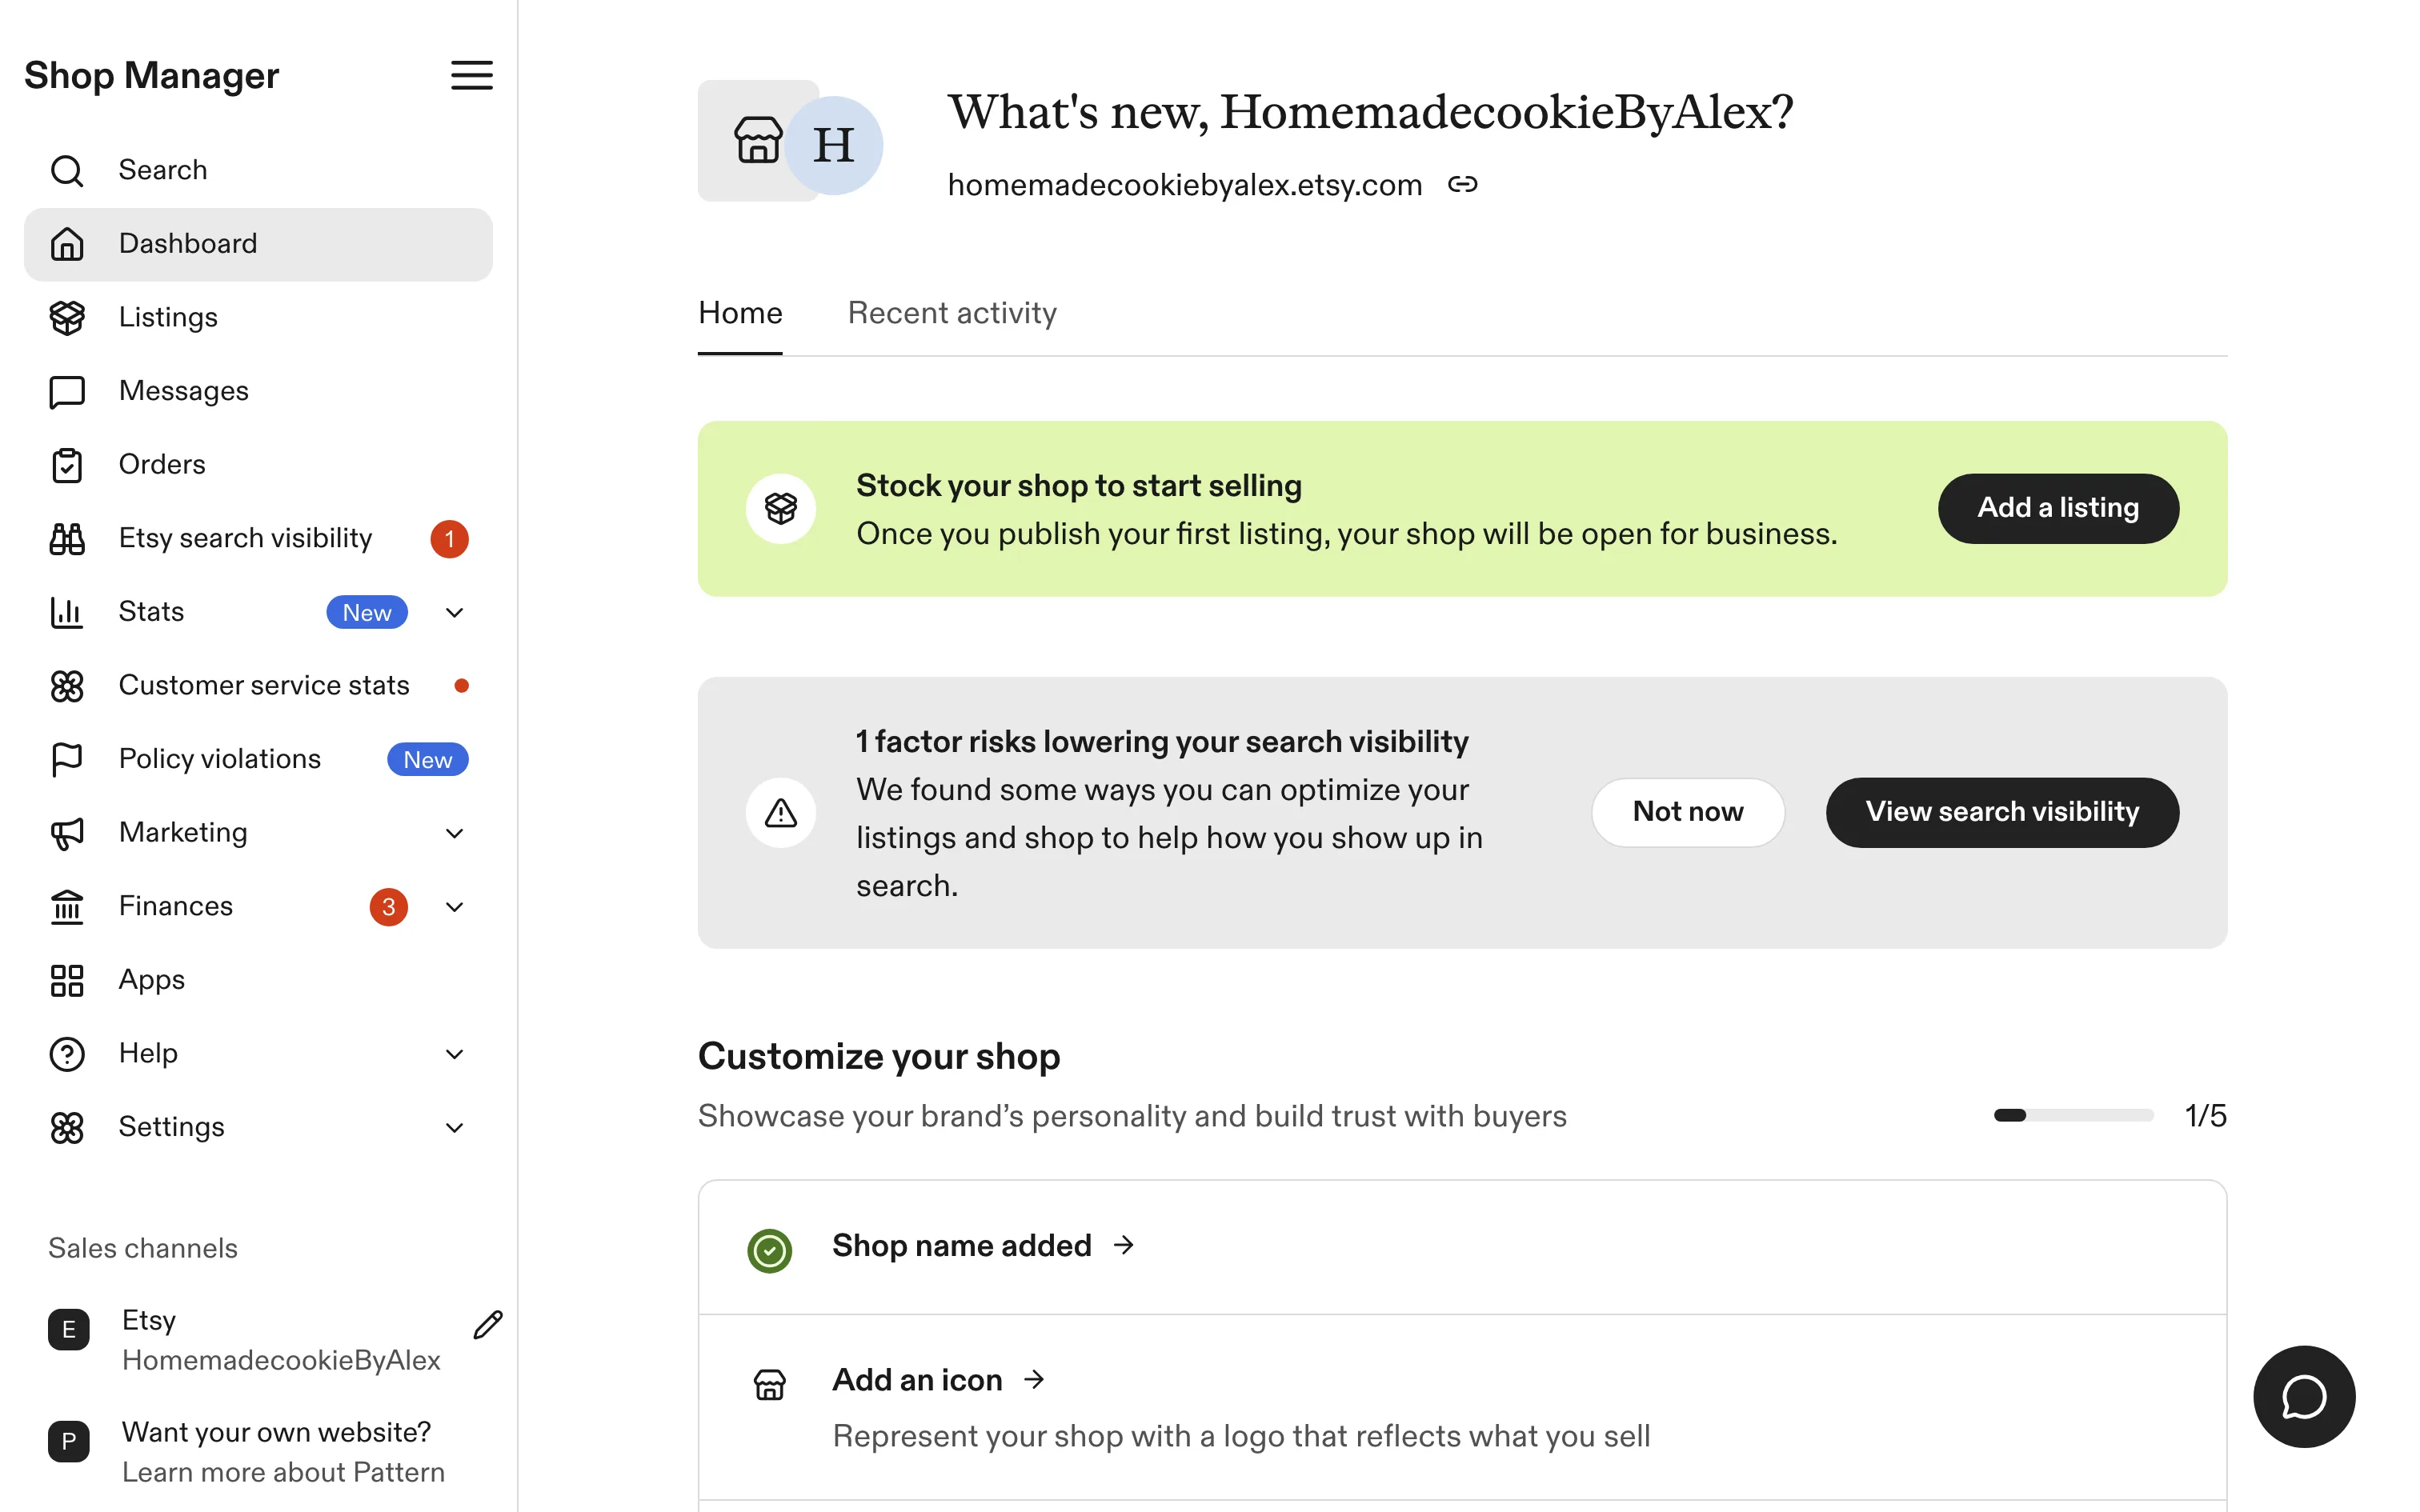The height and width of the screenshot is (1512, 2420).
Task: Open the chat bubble help widget
Action: pos(2304,1396)
